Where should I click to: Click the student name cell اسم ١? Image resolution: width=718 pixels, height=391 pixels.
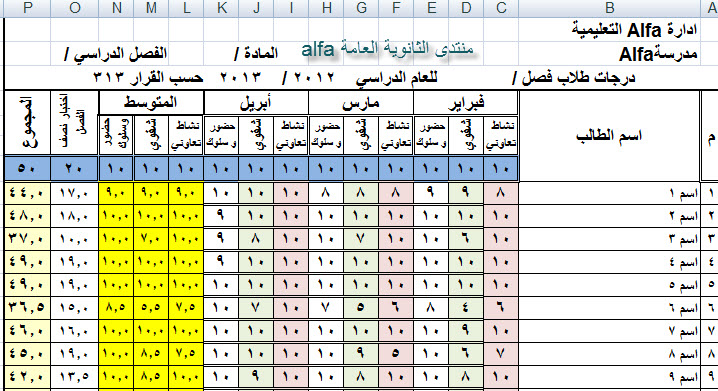pyautogui.click(x=609, y=193)
